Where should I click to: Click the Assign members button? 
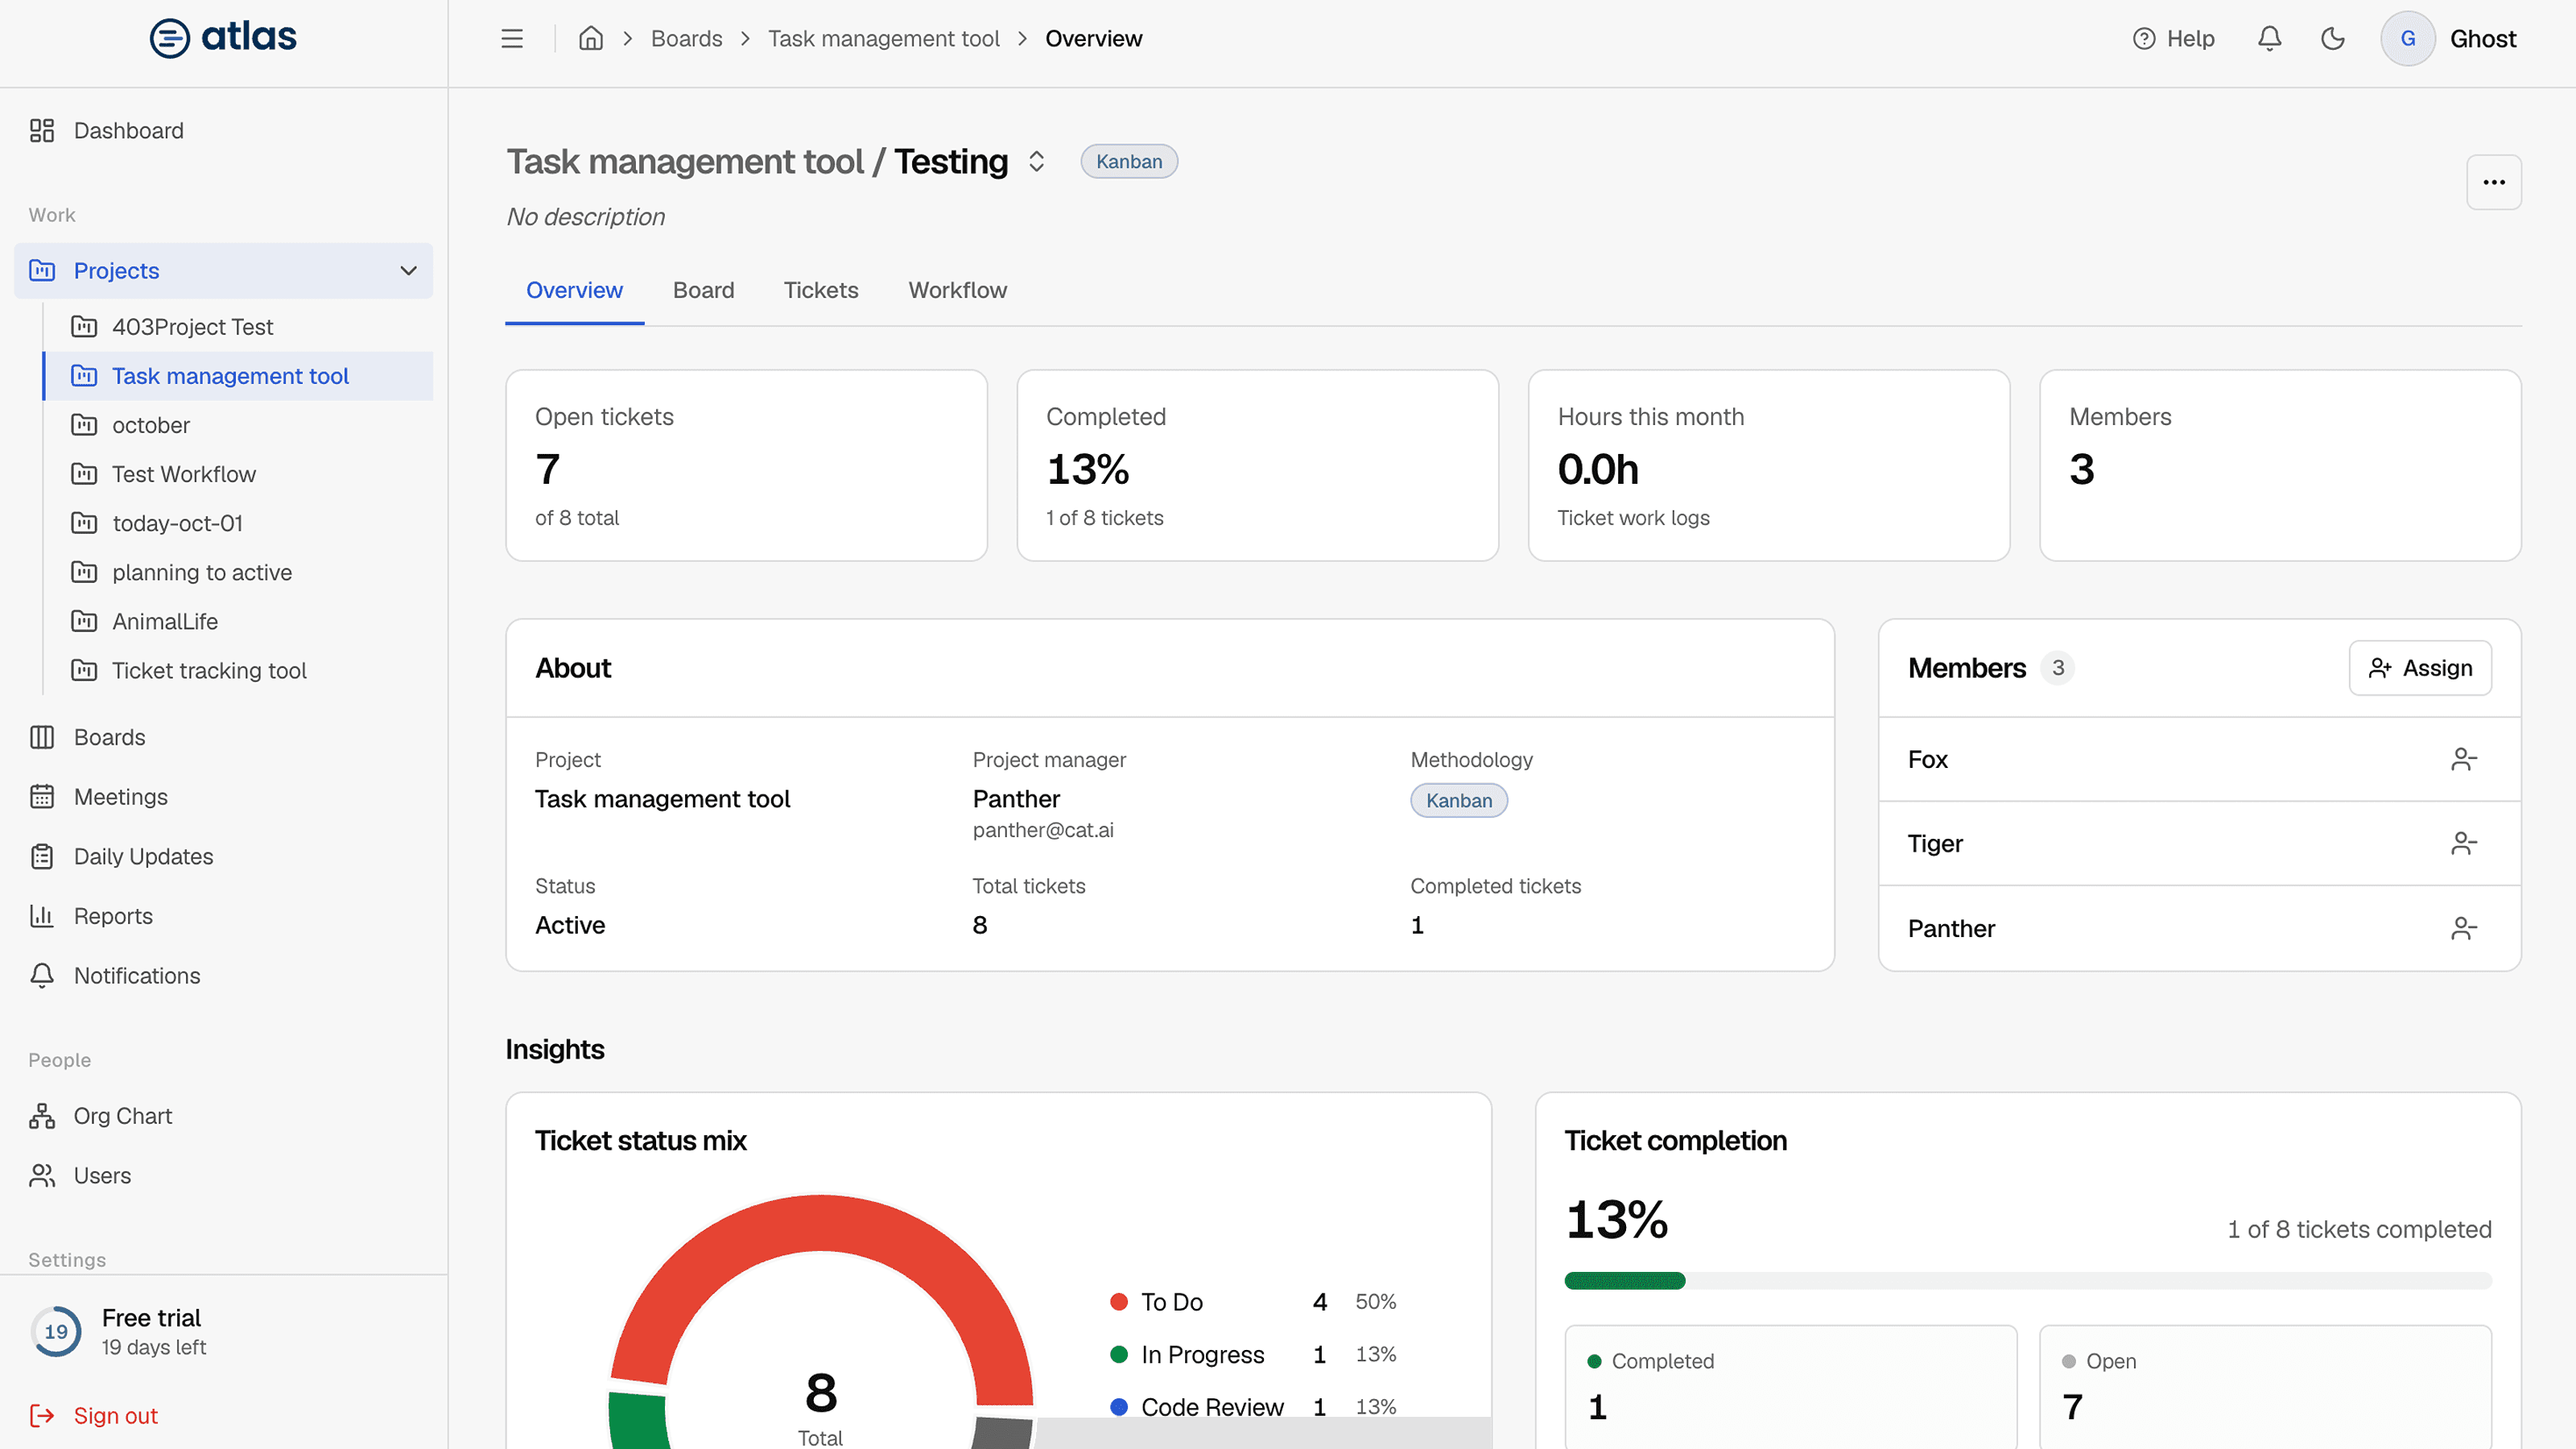(x=2420, y=668)
